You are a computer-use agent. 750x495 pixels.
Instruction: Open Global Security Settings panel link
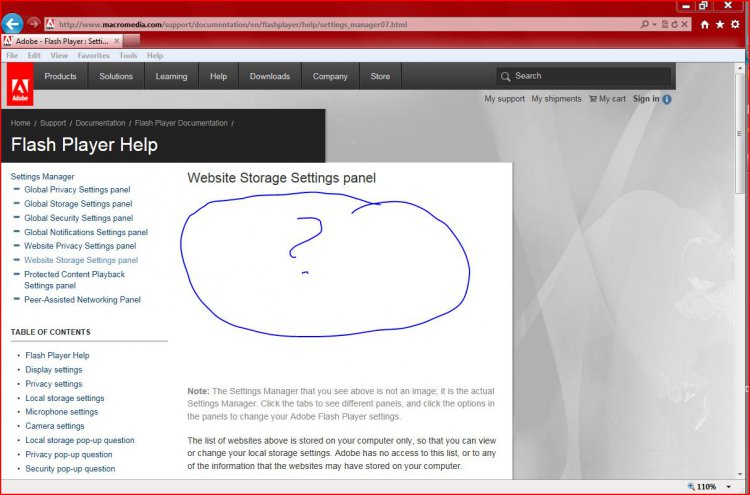78,218
